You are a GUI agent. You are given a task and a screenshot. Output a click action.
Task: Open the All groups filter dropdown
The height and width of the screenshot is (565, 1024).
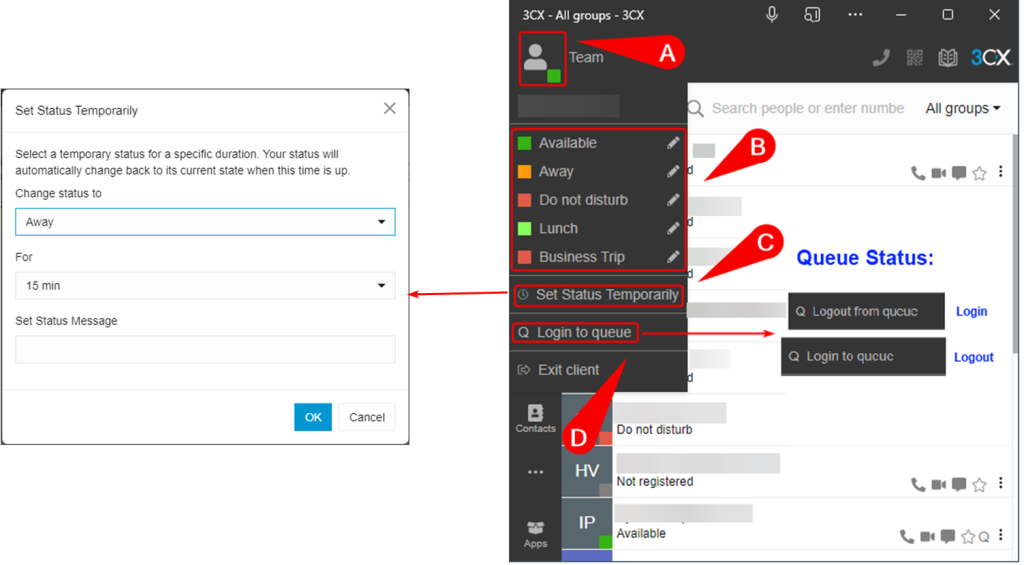(963, 108)
